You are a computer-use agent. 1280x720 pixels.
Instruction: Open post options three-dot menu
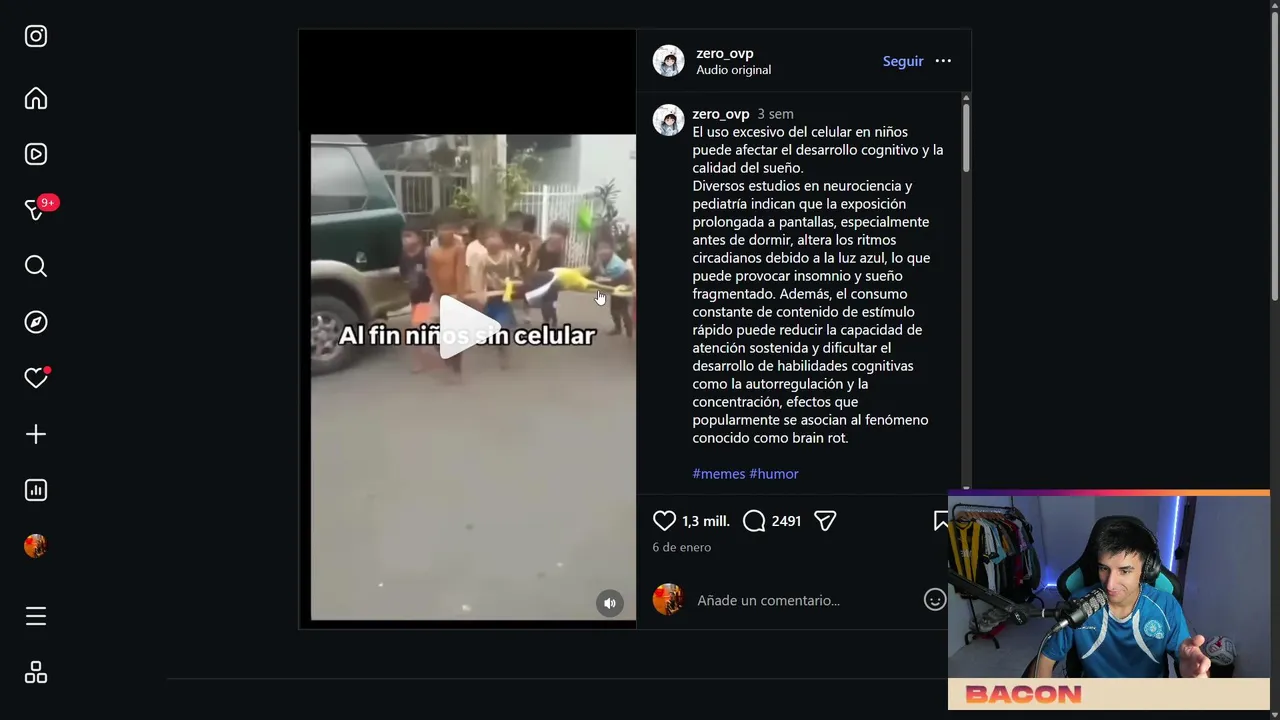(x=943, y=61)
